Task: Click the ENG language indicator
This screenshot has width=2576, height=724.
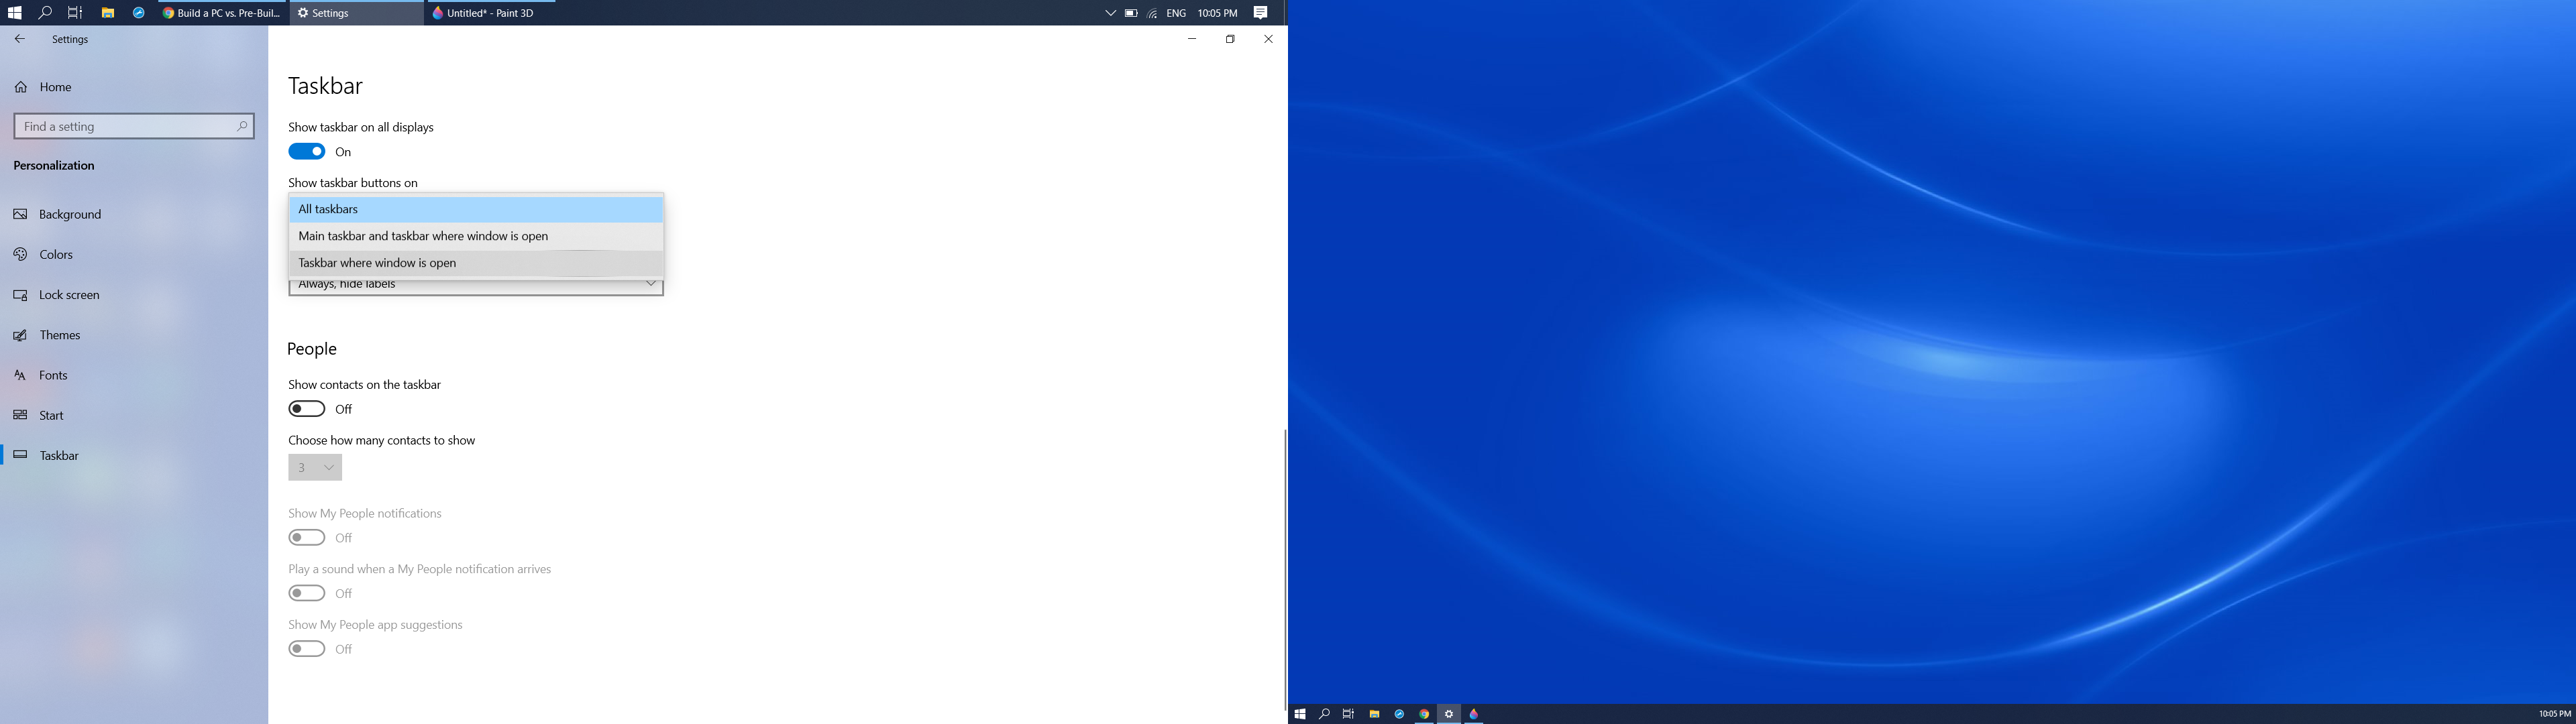Action: coord(1176,13)
